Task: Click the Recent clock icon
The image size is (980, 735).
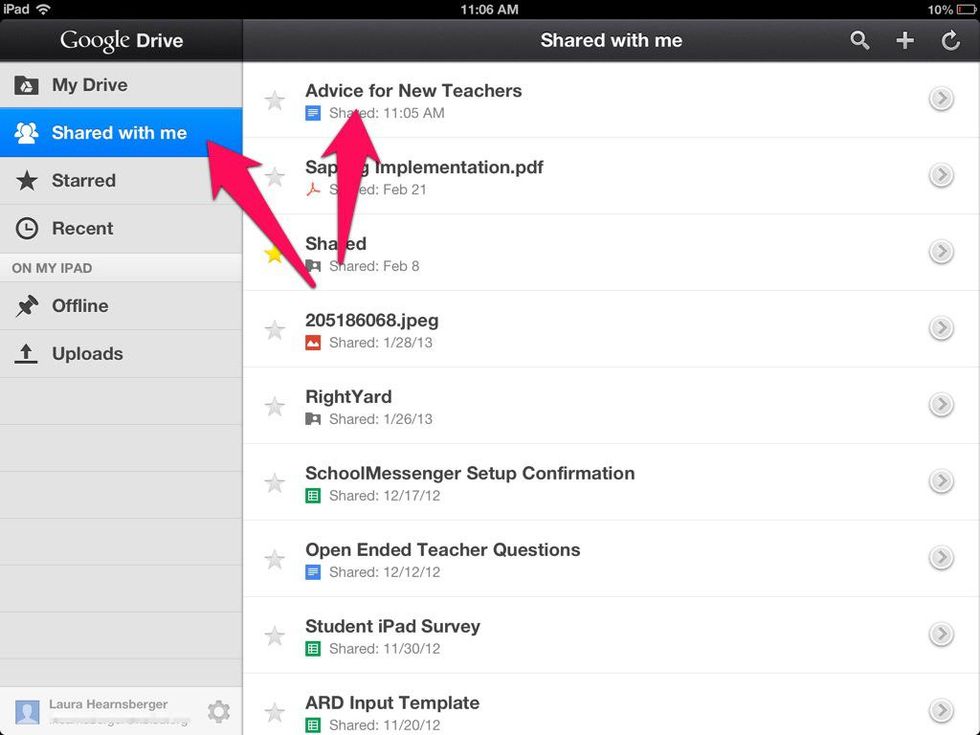Action: click(27, 229)
